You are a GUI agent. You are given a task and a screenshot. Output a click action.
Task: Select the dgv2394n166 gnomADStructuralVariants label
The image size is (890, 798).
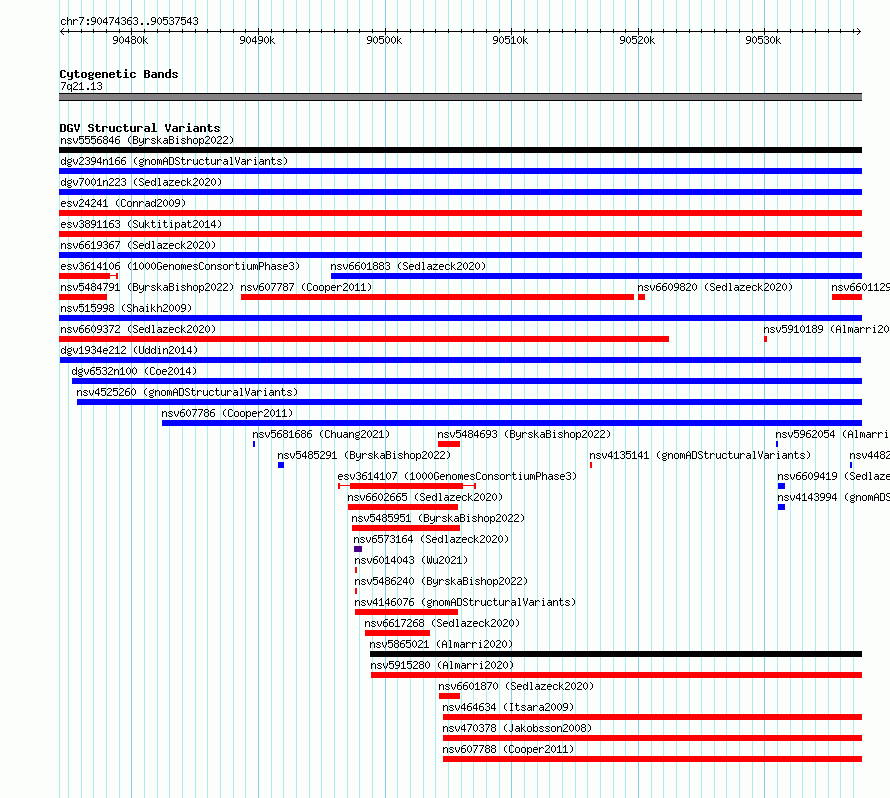click(174, 161)
